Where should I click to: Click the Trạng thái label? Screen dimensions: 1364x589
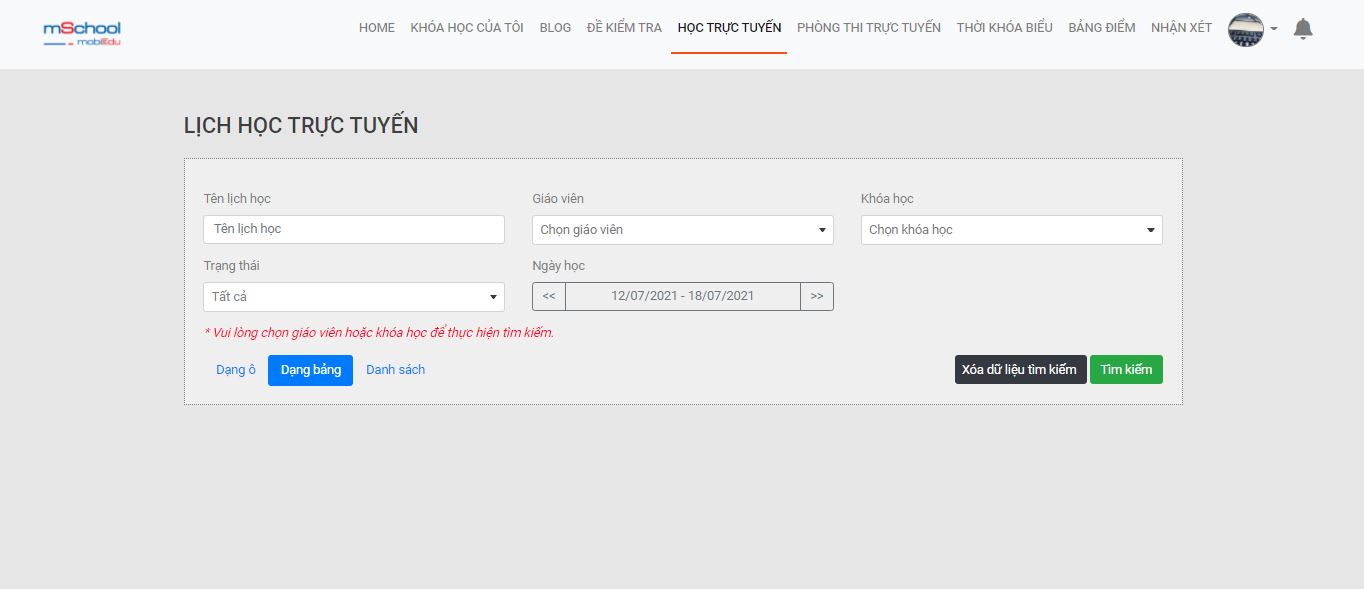click(x=232, y=266)
